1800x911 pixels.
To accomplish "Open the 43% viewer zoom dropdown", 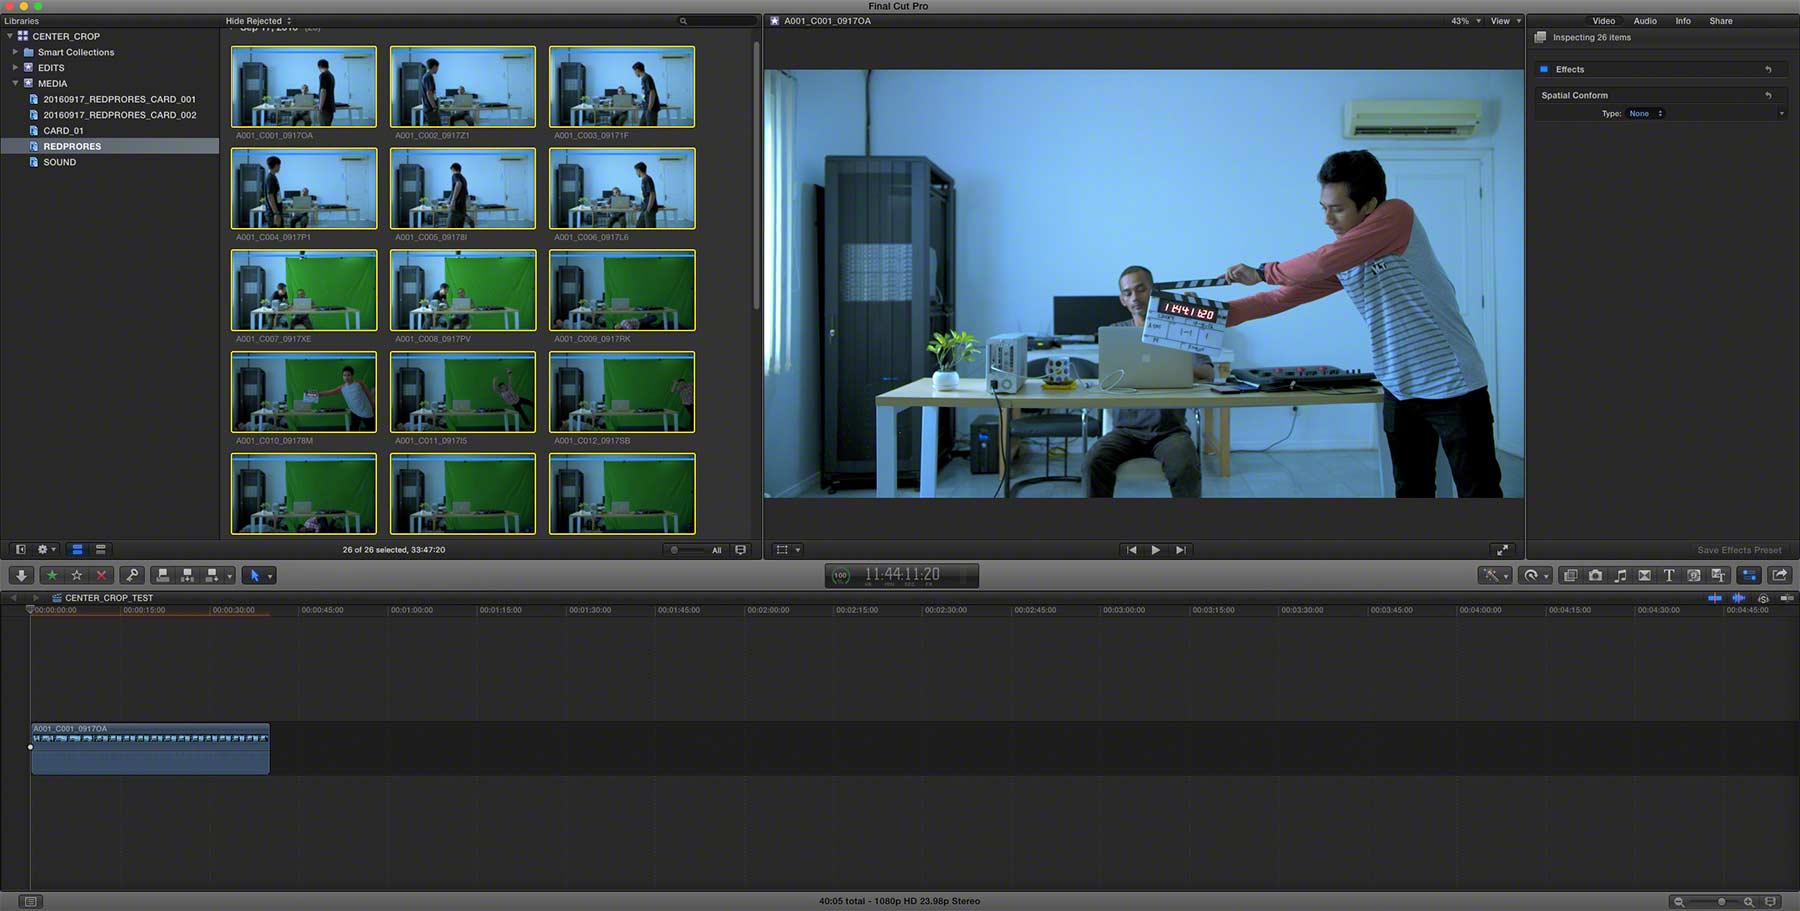I will pos(1466,21).
